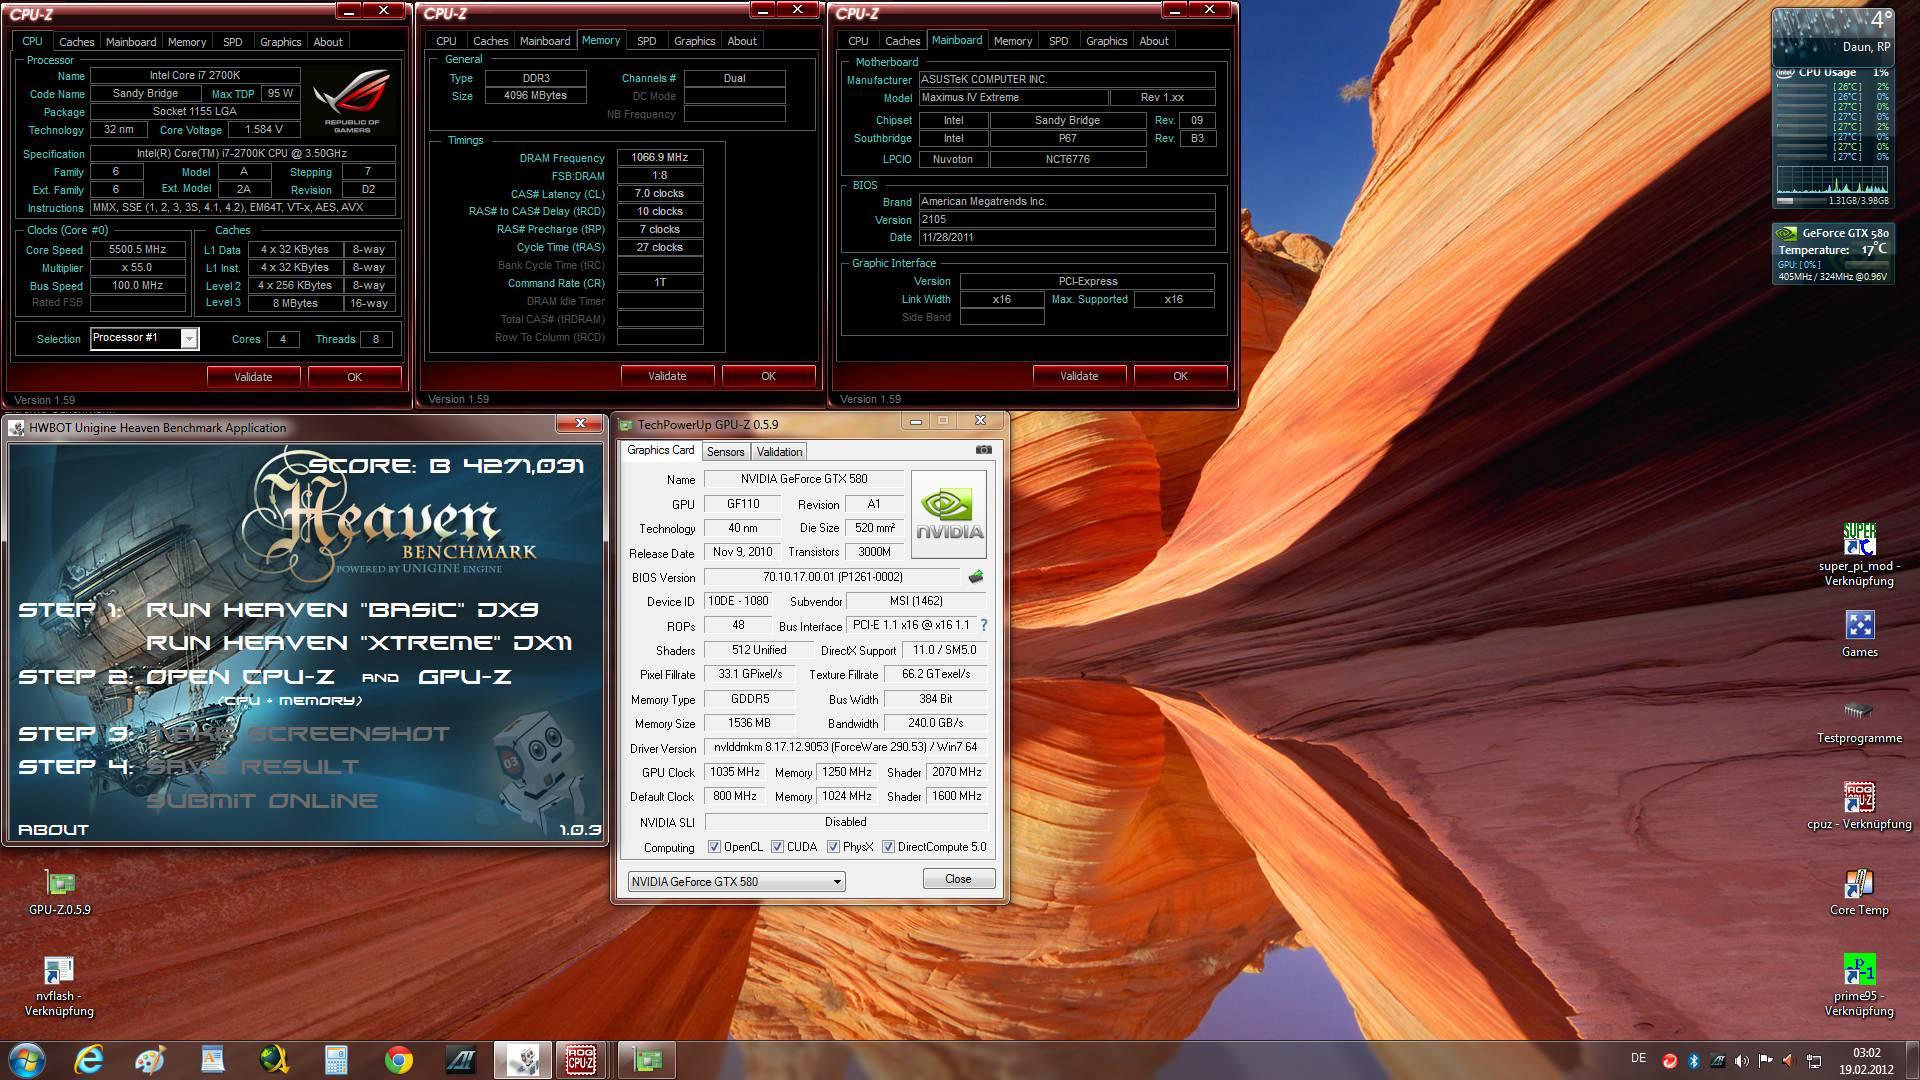Switch to the GPU-Z taskbar button
The height and width of the screenshot is (1080, 1920).
[647, 1059]
